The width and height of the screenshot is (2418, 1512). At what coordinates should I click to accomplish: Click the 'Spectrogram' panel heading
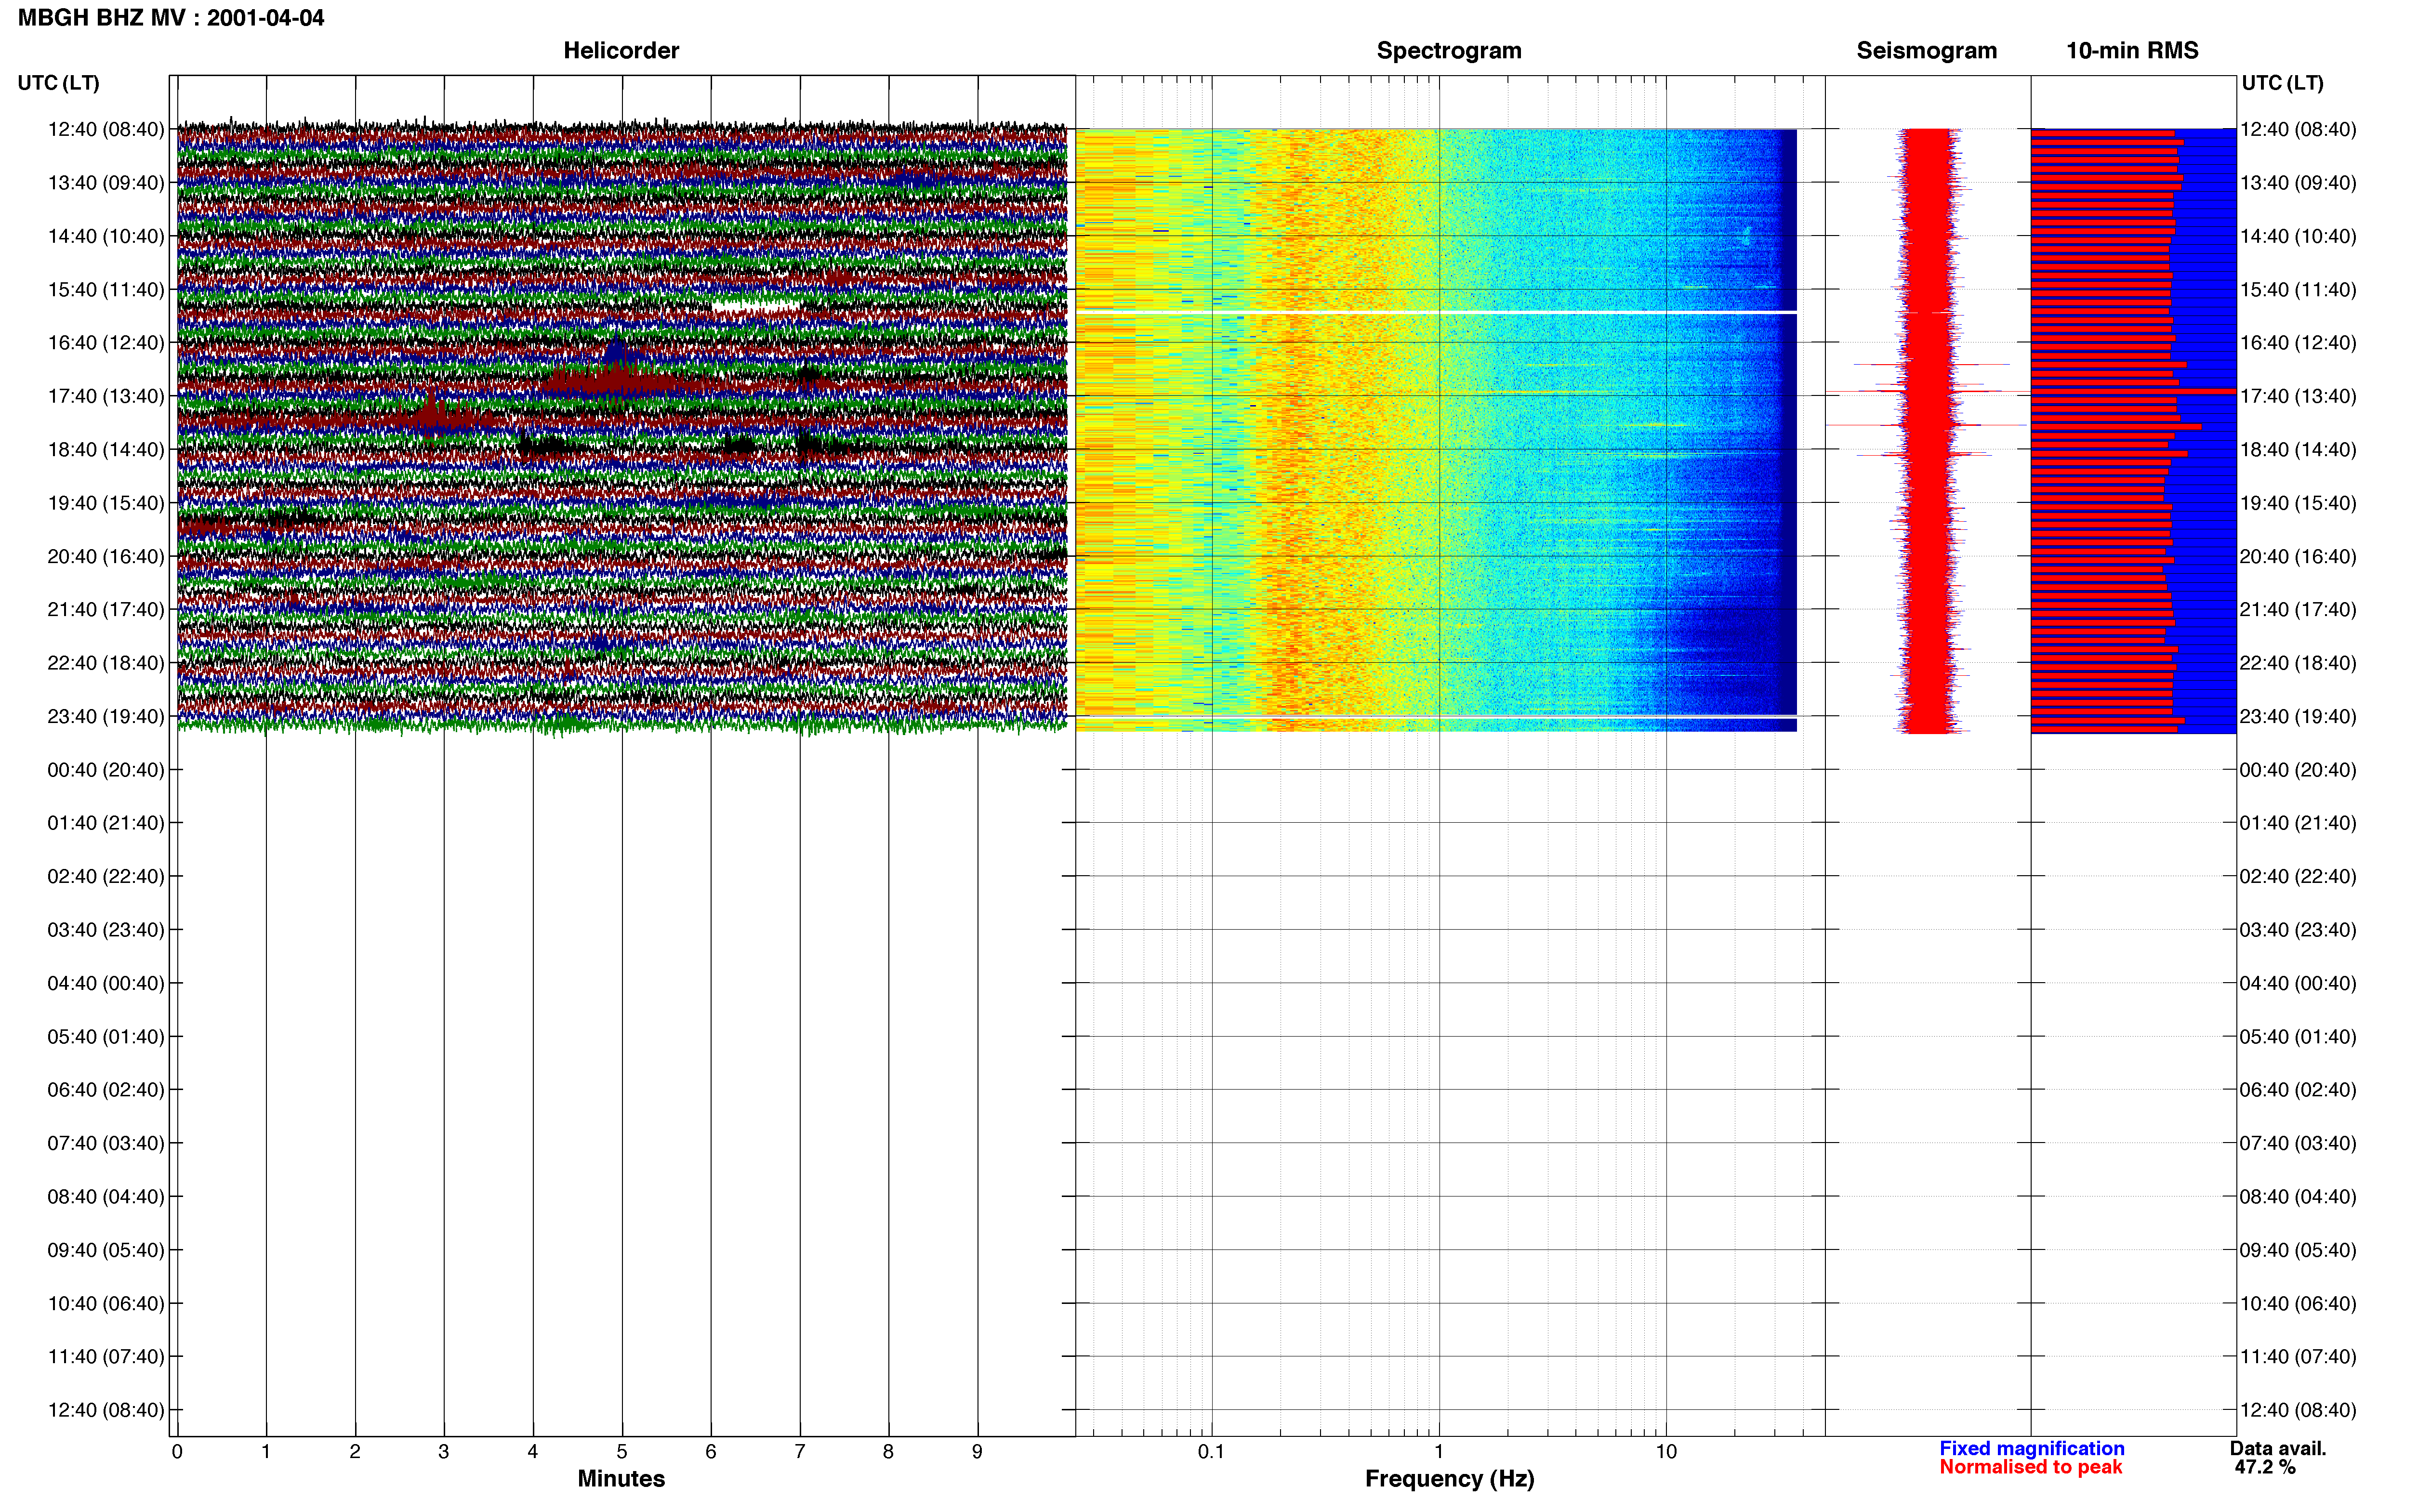pos(1449,50)
